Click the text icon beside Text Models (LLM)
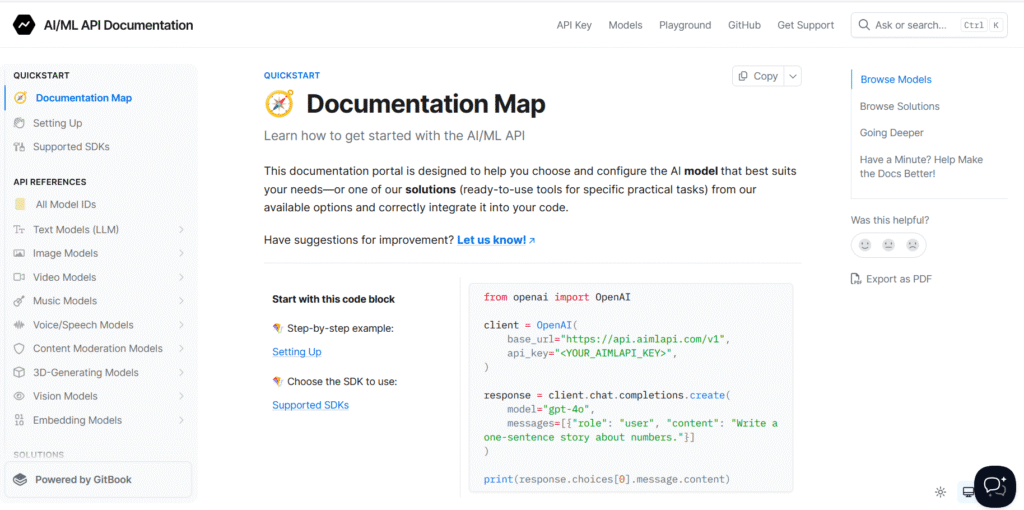The image size is (1024, 510). (20, 230)
